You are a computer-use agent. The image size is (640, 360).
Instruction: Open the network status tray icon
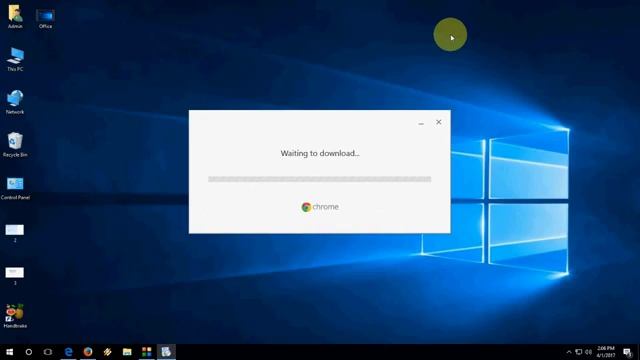579,352
